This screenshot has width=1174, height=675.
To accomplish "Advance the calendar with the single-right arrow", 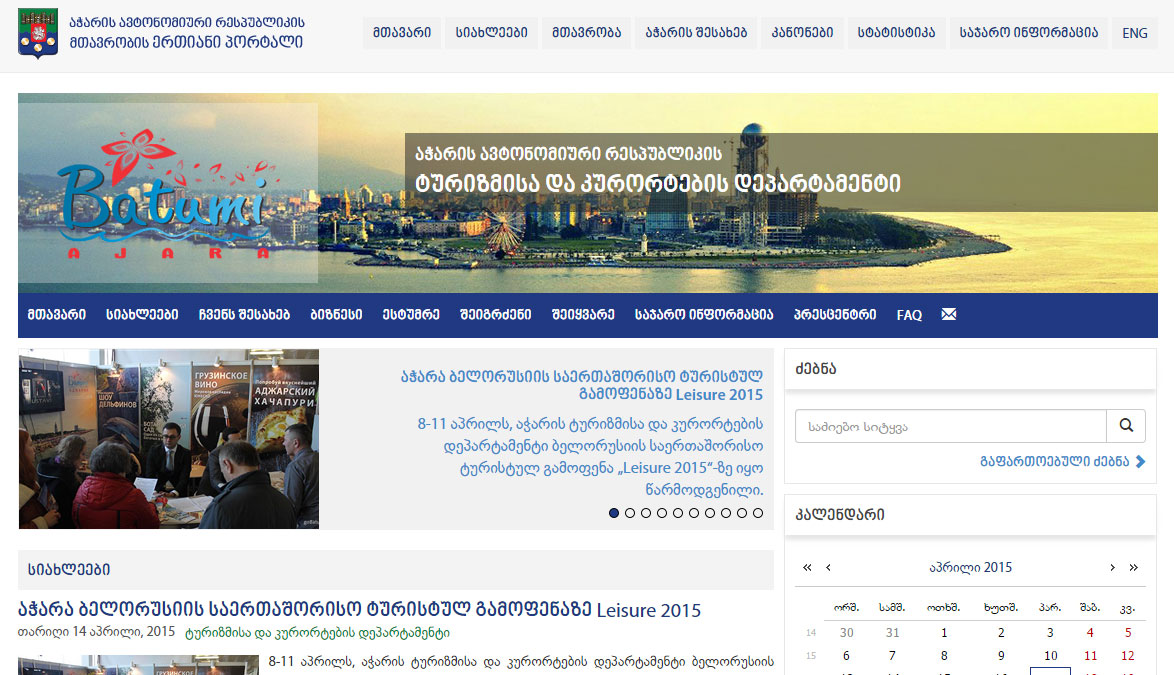I will click(x=1112, y=567).
